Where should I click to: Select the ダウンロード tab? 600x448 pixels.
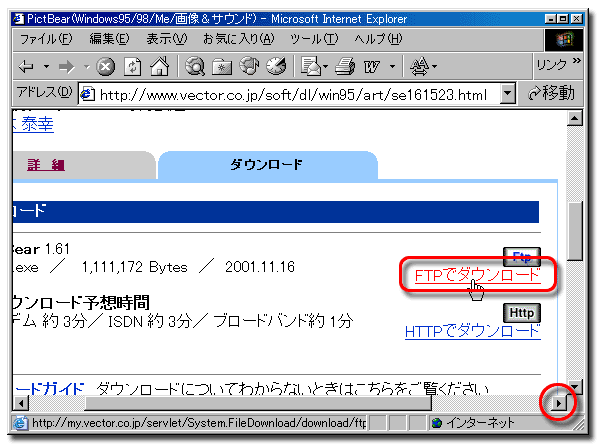point(266,165)
